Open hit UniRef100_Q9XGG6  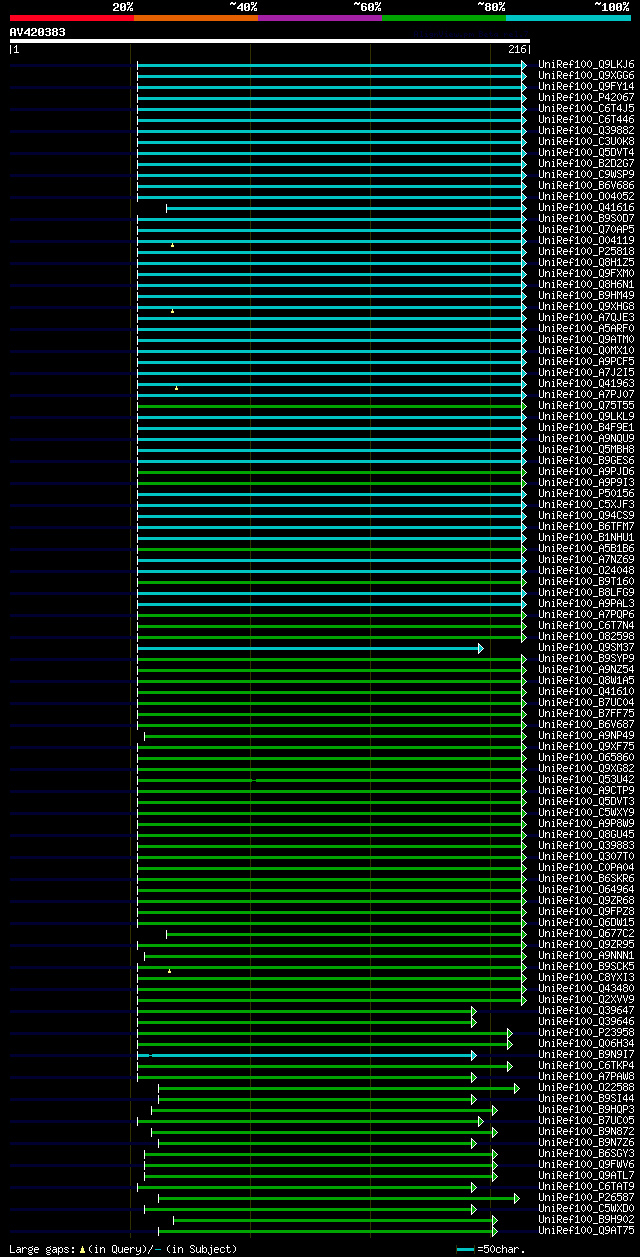tap(586, 75)
